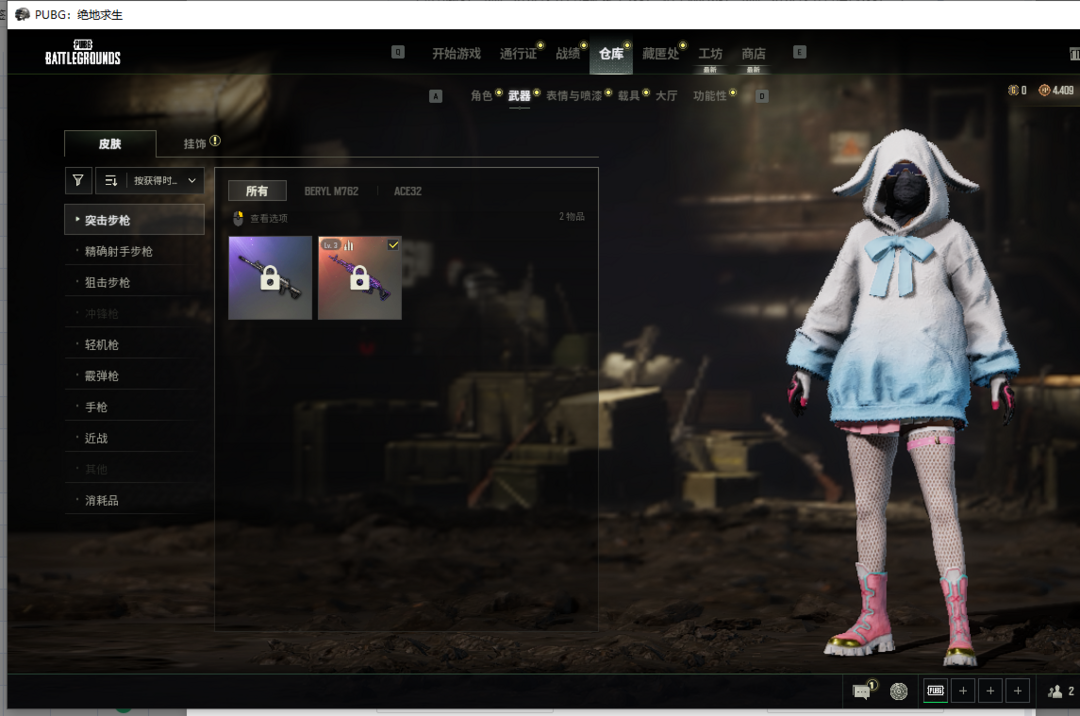The image size is (1080, 716).
Task: Open the chat messages icon
Action: (861, 691)
